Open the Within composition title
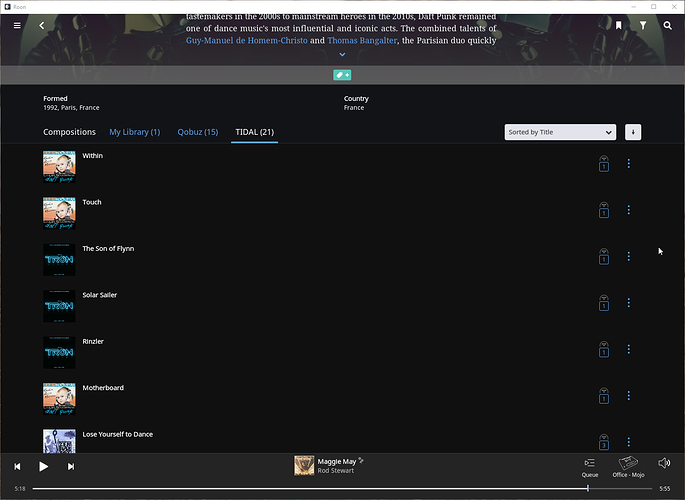 (93, 156)
